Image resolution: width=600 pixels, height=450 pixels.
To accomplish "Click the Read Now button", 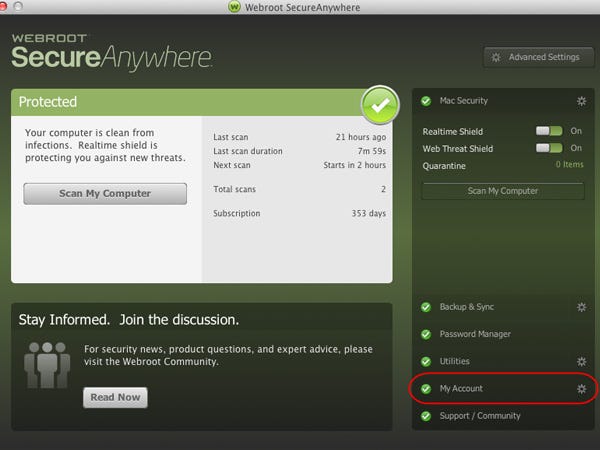I will (115, 398).
